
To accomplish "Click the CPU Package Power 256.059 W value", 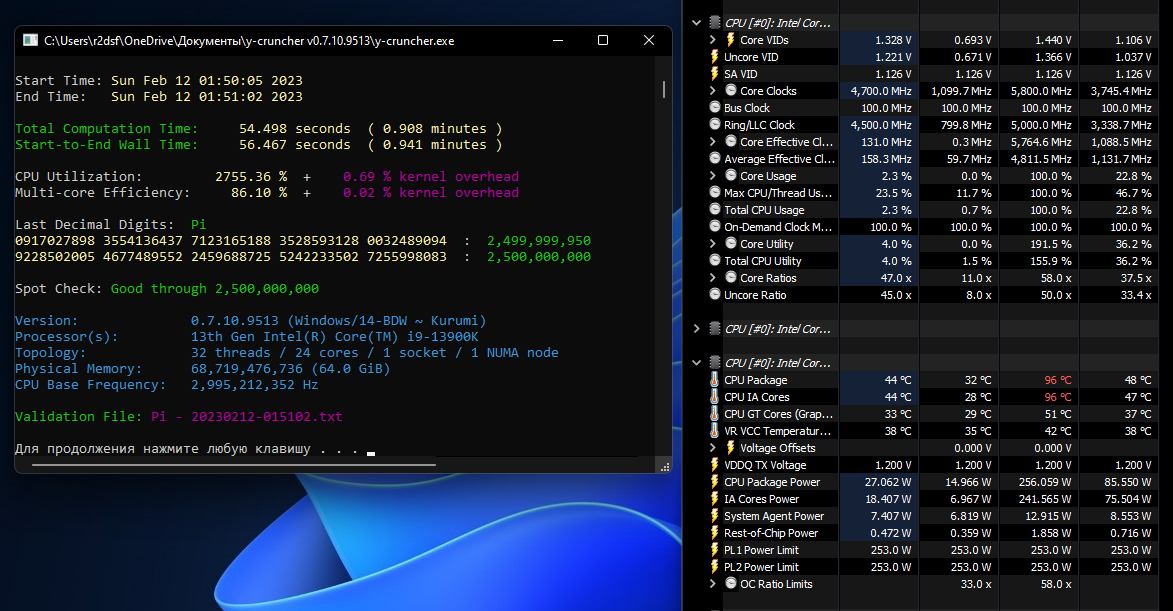I will pyautogui.click(x=1044, y=482).
